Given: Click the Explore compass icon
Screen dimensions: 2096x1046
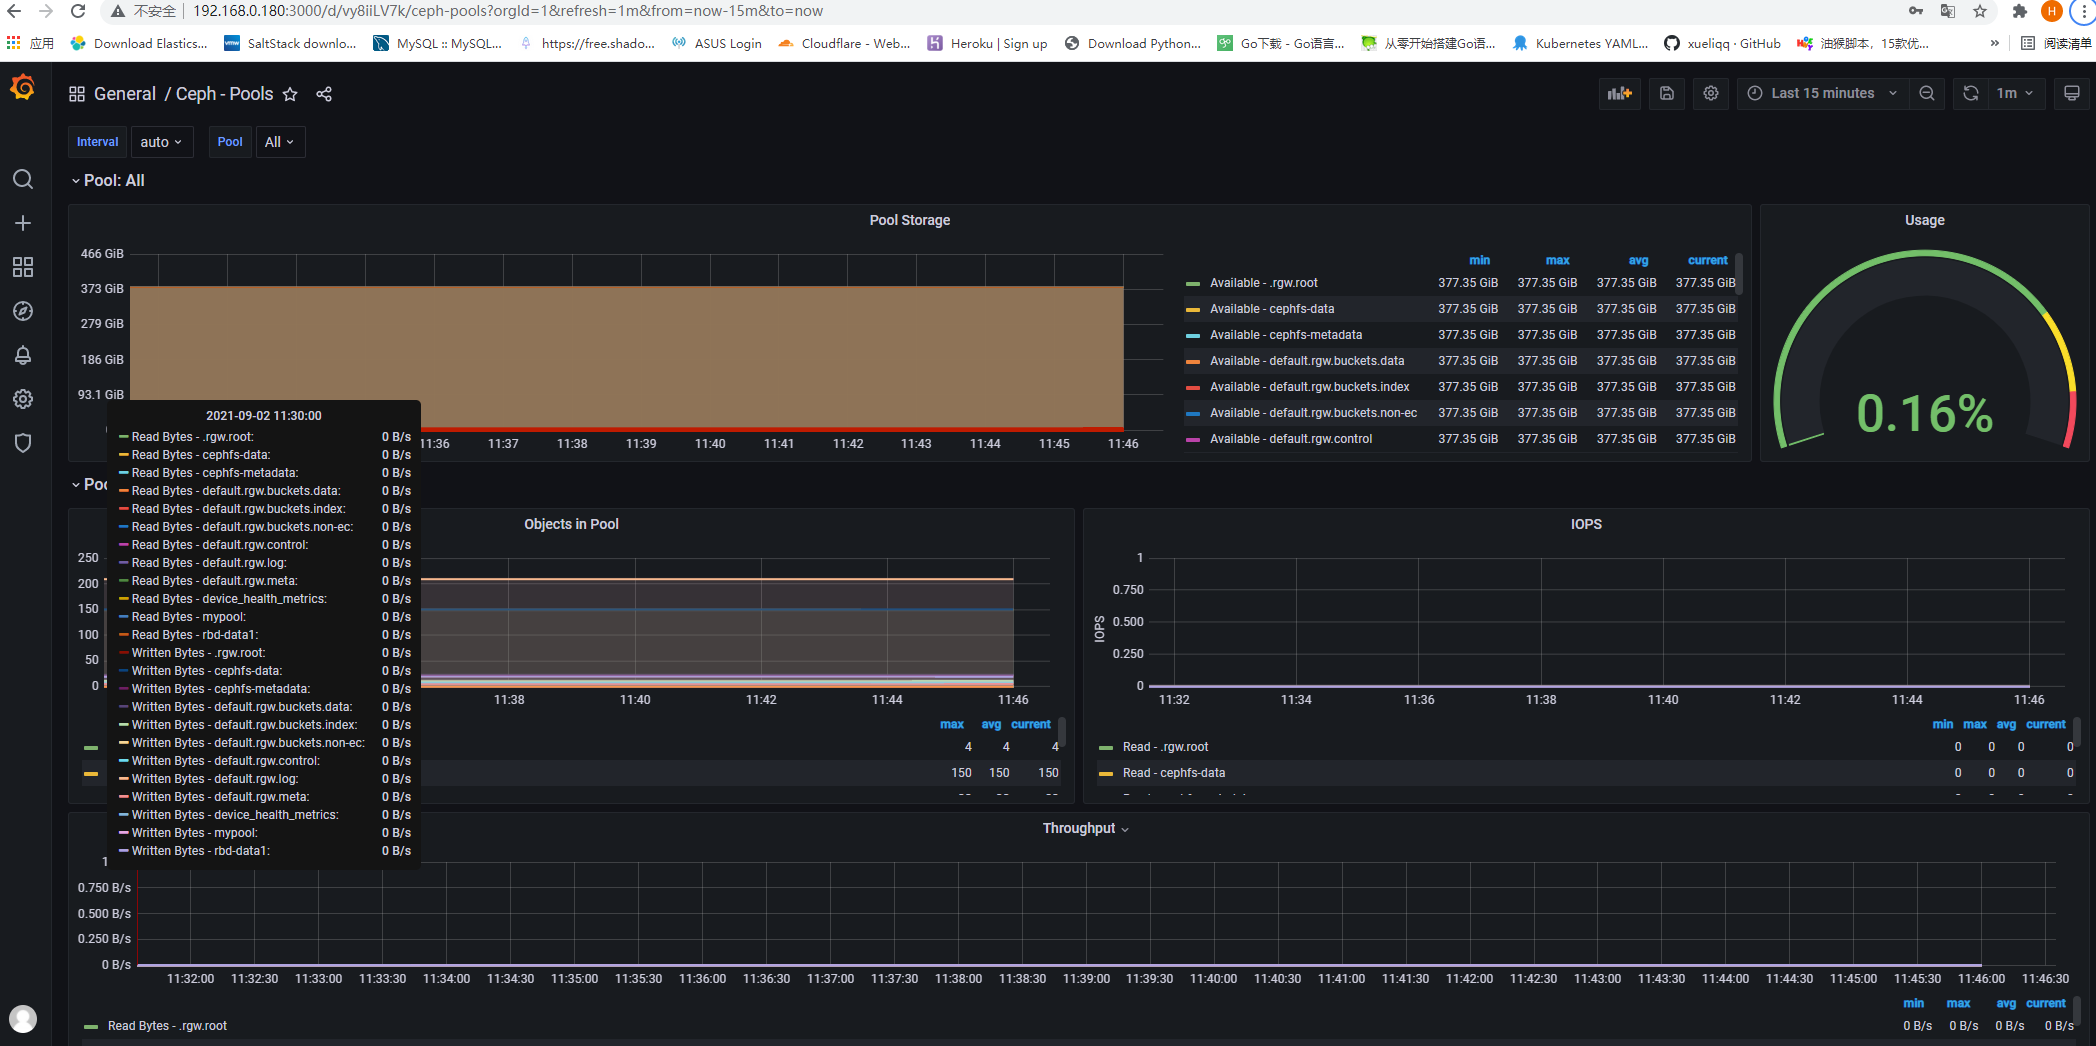Looking at the screenshot, I should pyautogui.click(x=23, y=311).
